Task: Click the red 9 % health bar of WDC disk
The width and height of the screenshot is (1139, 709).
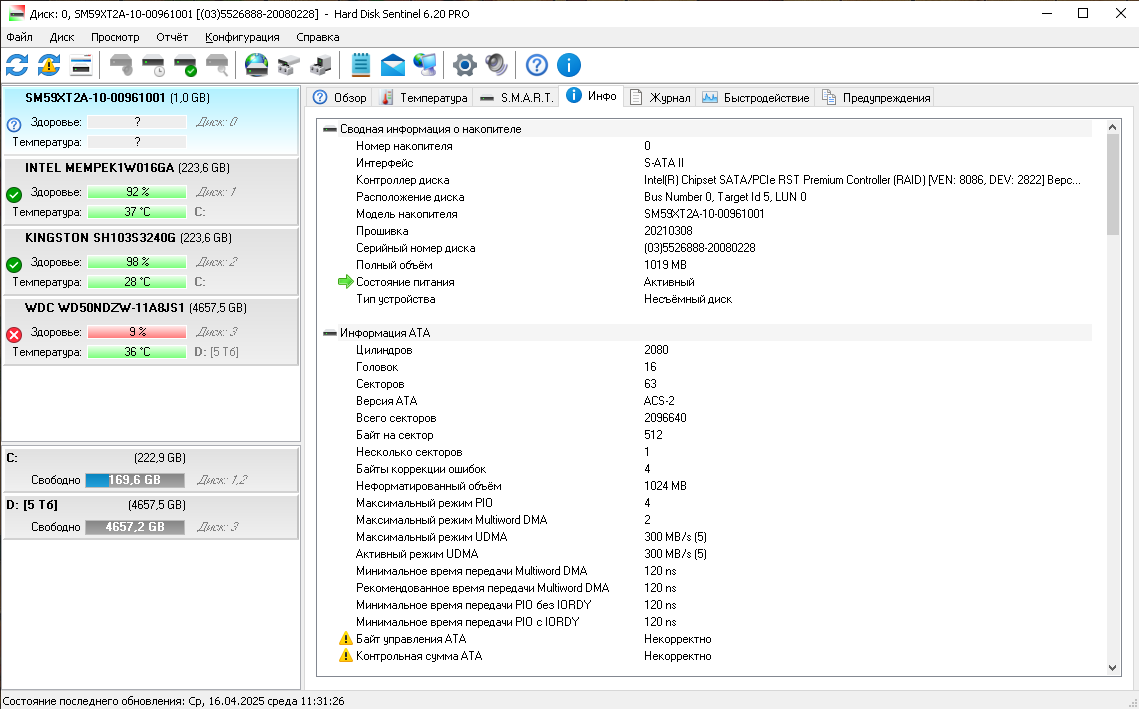Action: 137,332
